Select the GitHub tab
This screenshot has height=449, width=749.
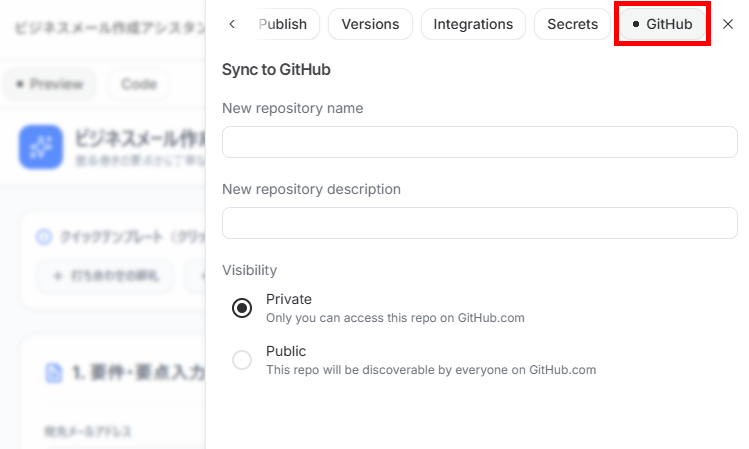pyautogui.click(x=662, y=24)
